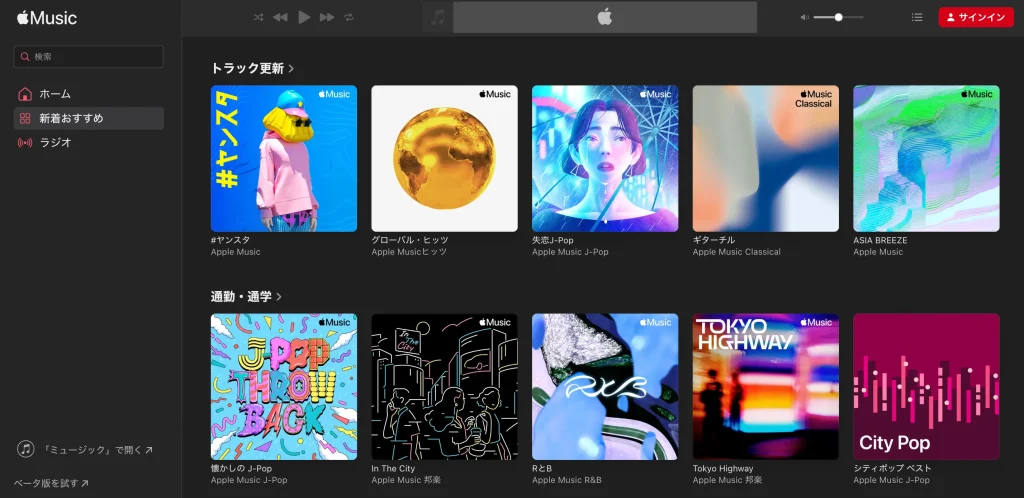Open the Tokyo Highway playlist thumbnail

pos(765,387)
